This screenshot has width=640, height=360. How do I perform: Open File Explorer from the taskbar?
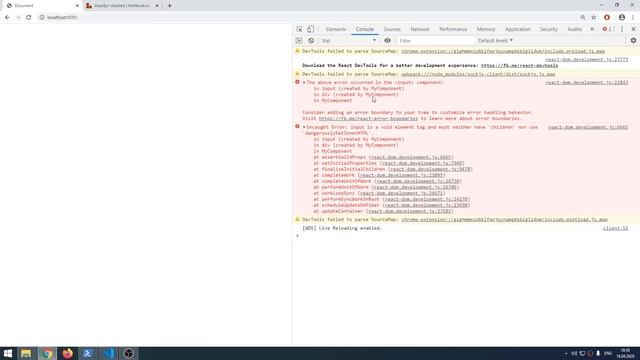click(26, 353)
